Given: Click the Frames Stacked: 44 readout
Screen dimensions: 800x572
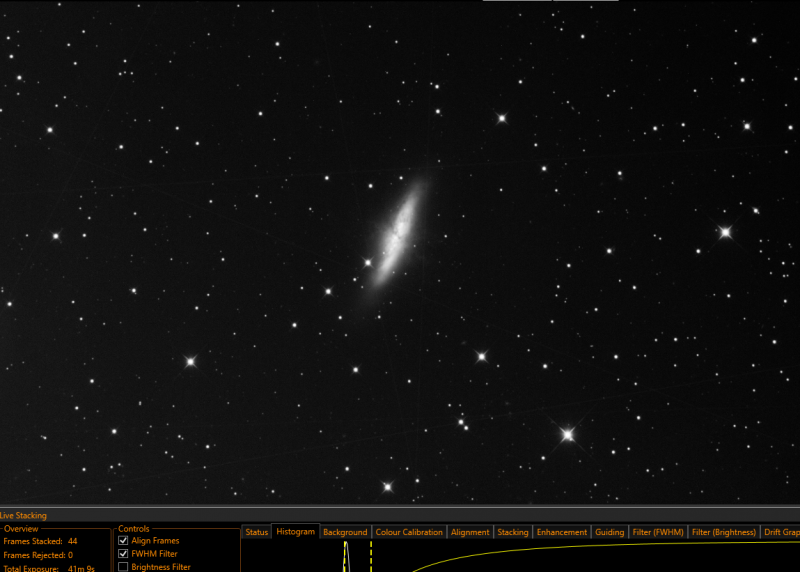Looking at the screenshot, I should tap(40, 541).
